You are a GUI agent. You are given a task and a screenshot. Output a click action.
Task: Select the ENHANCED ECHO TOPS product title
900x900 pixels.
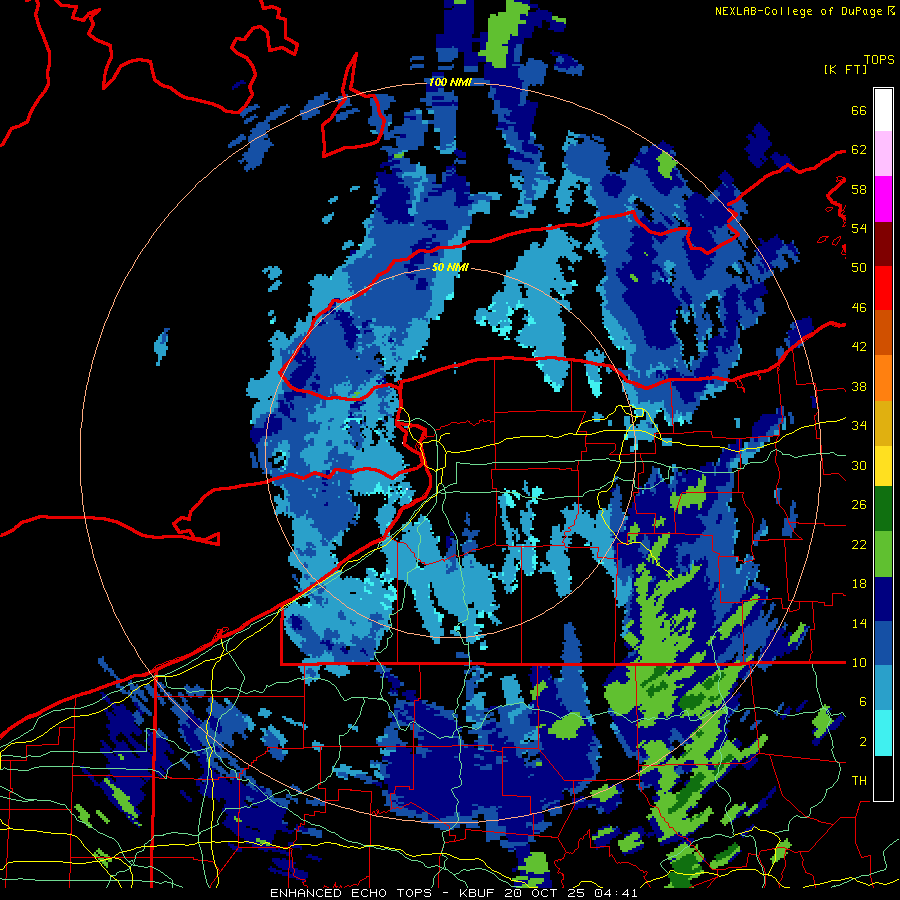[x=351, y=893]
